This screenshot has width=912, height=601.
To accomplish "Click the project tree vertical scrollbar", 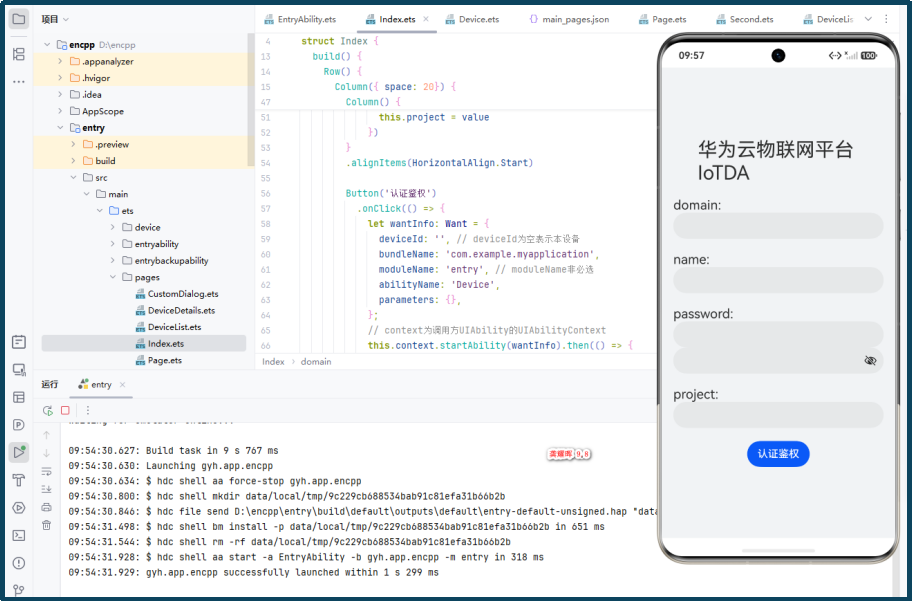I will (x=251, y=99).
